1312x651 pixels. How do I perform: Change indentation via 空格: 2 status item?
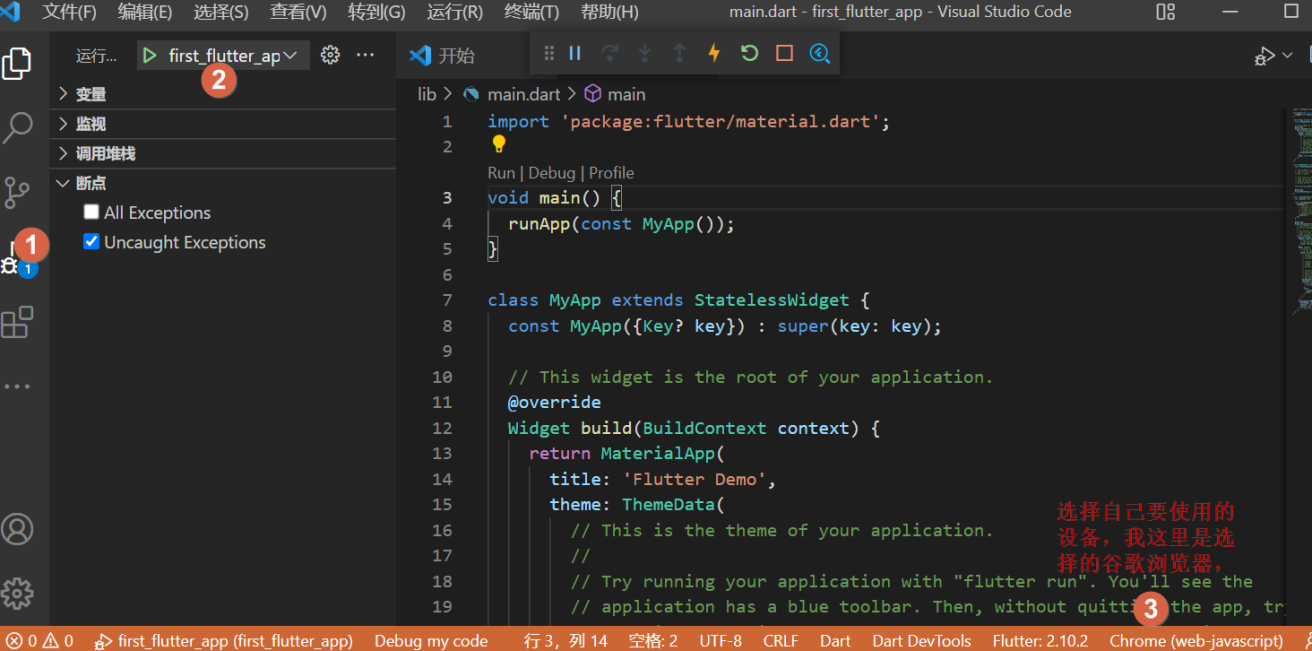point(653,641)
